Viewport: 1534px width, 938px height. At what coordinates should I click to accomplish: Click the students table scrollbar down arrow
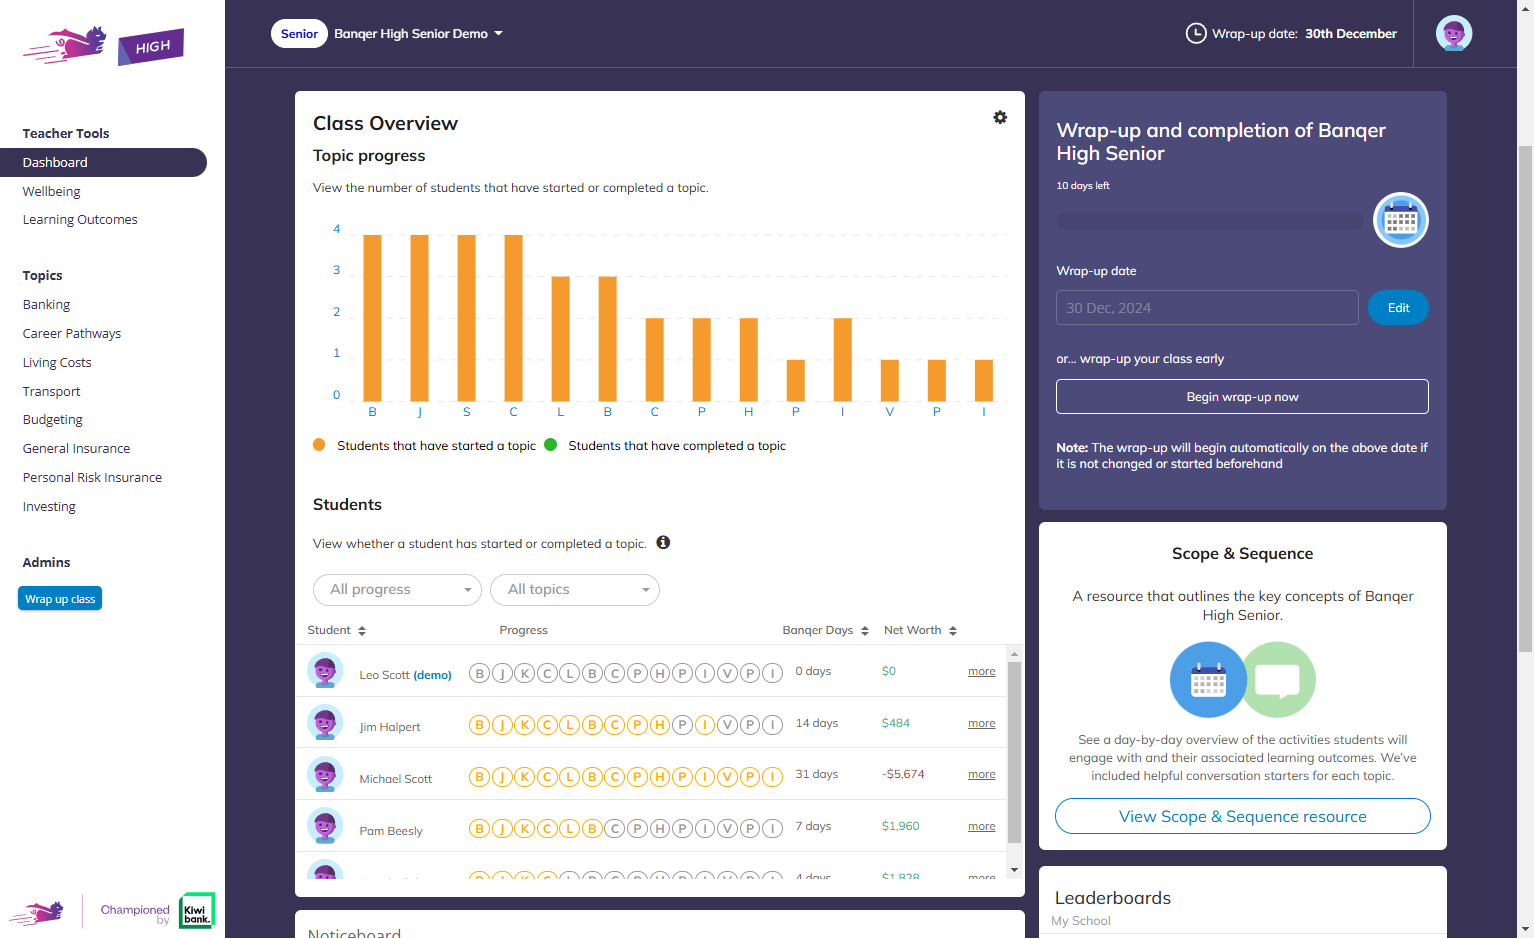[1014, 870]
